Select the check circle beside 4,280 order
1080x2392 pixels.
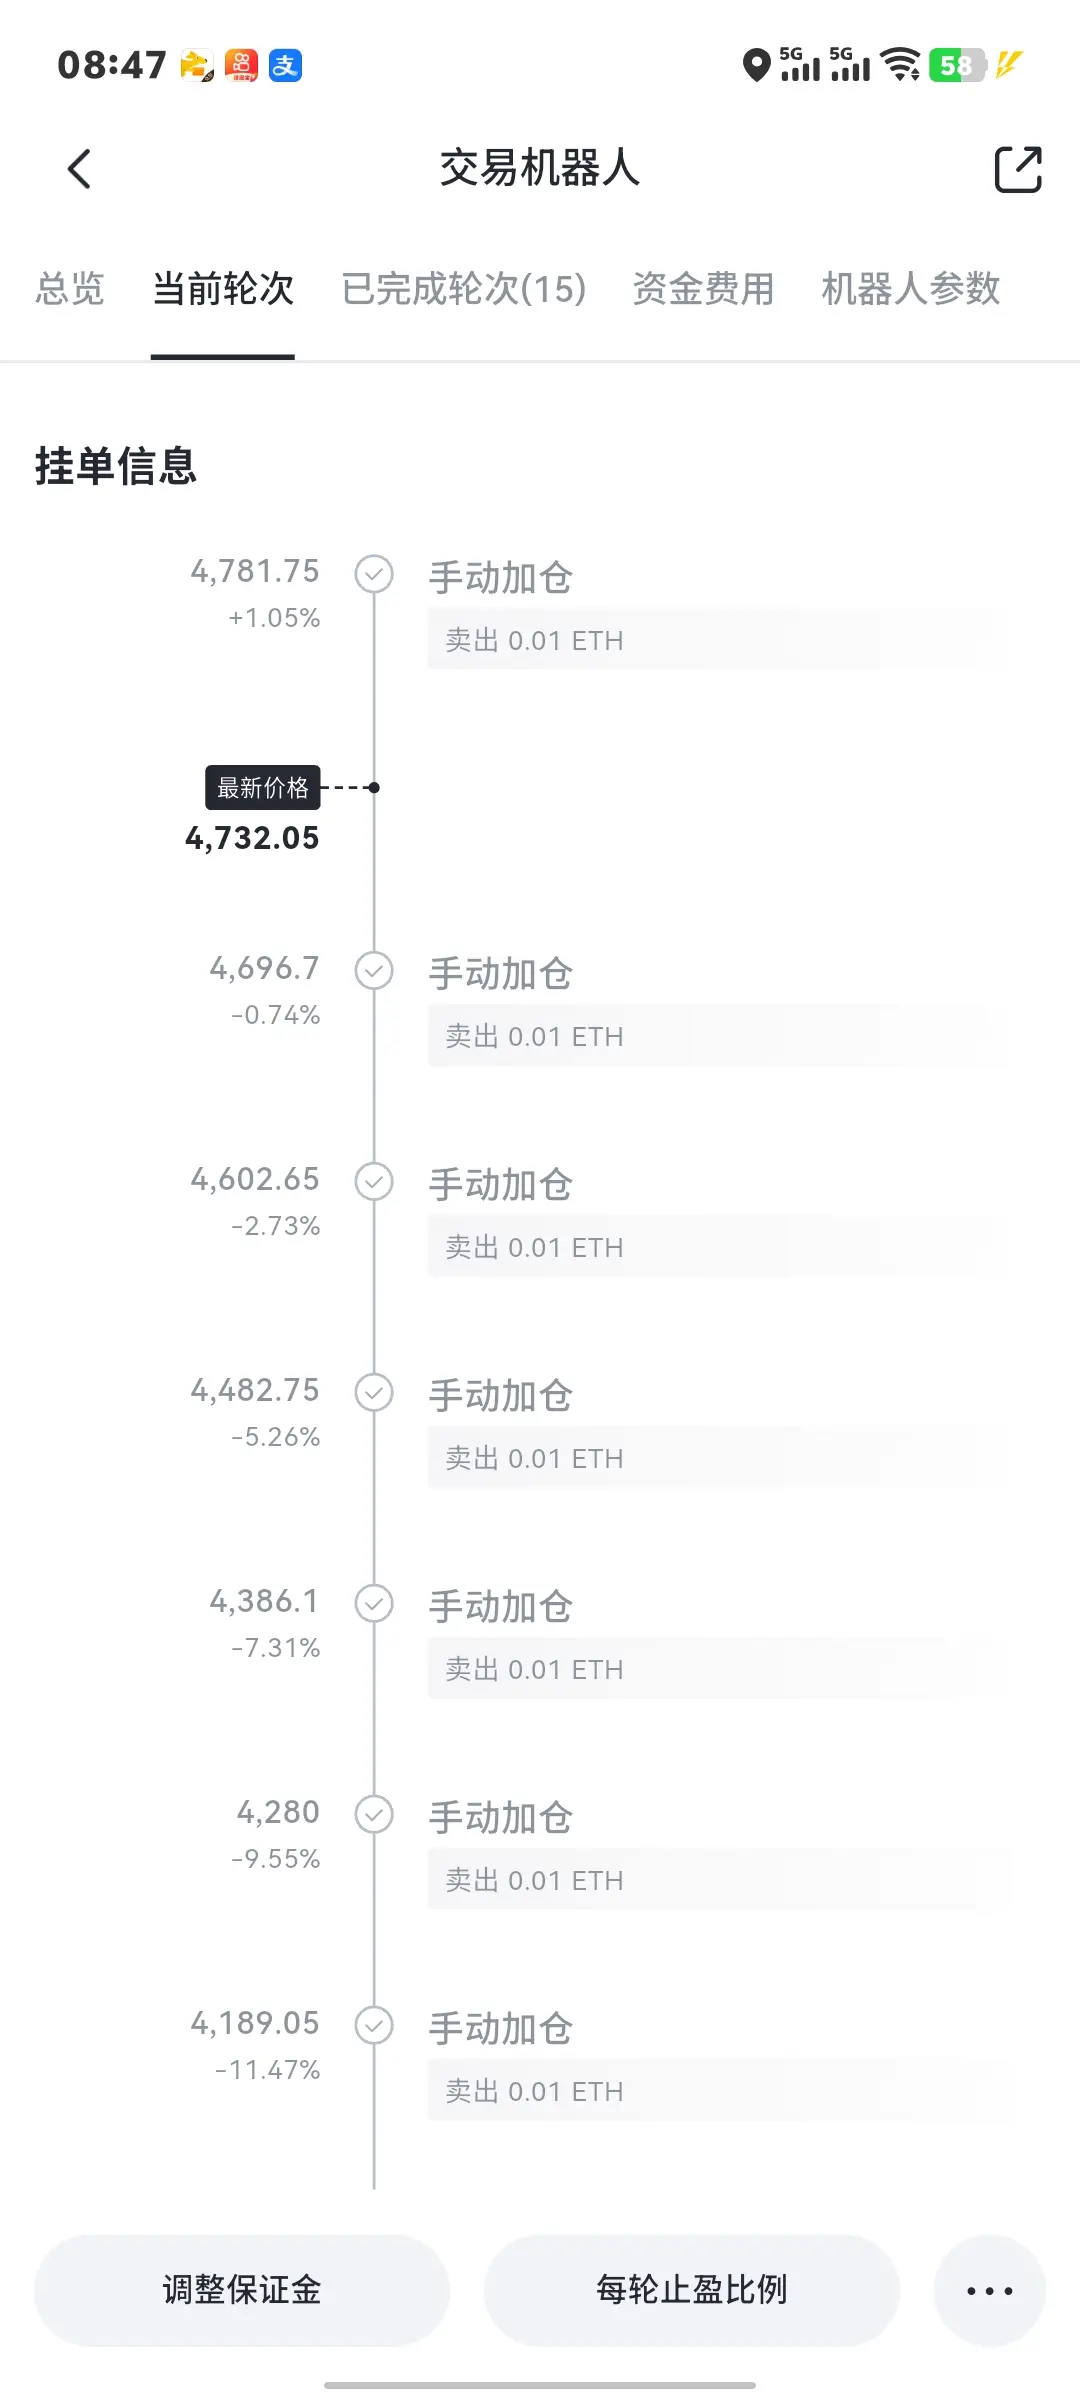click(374, 1815)
